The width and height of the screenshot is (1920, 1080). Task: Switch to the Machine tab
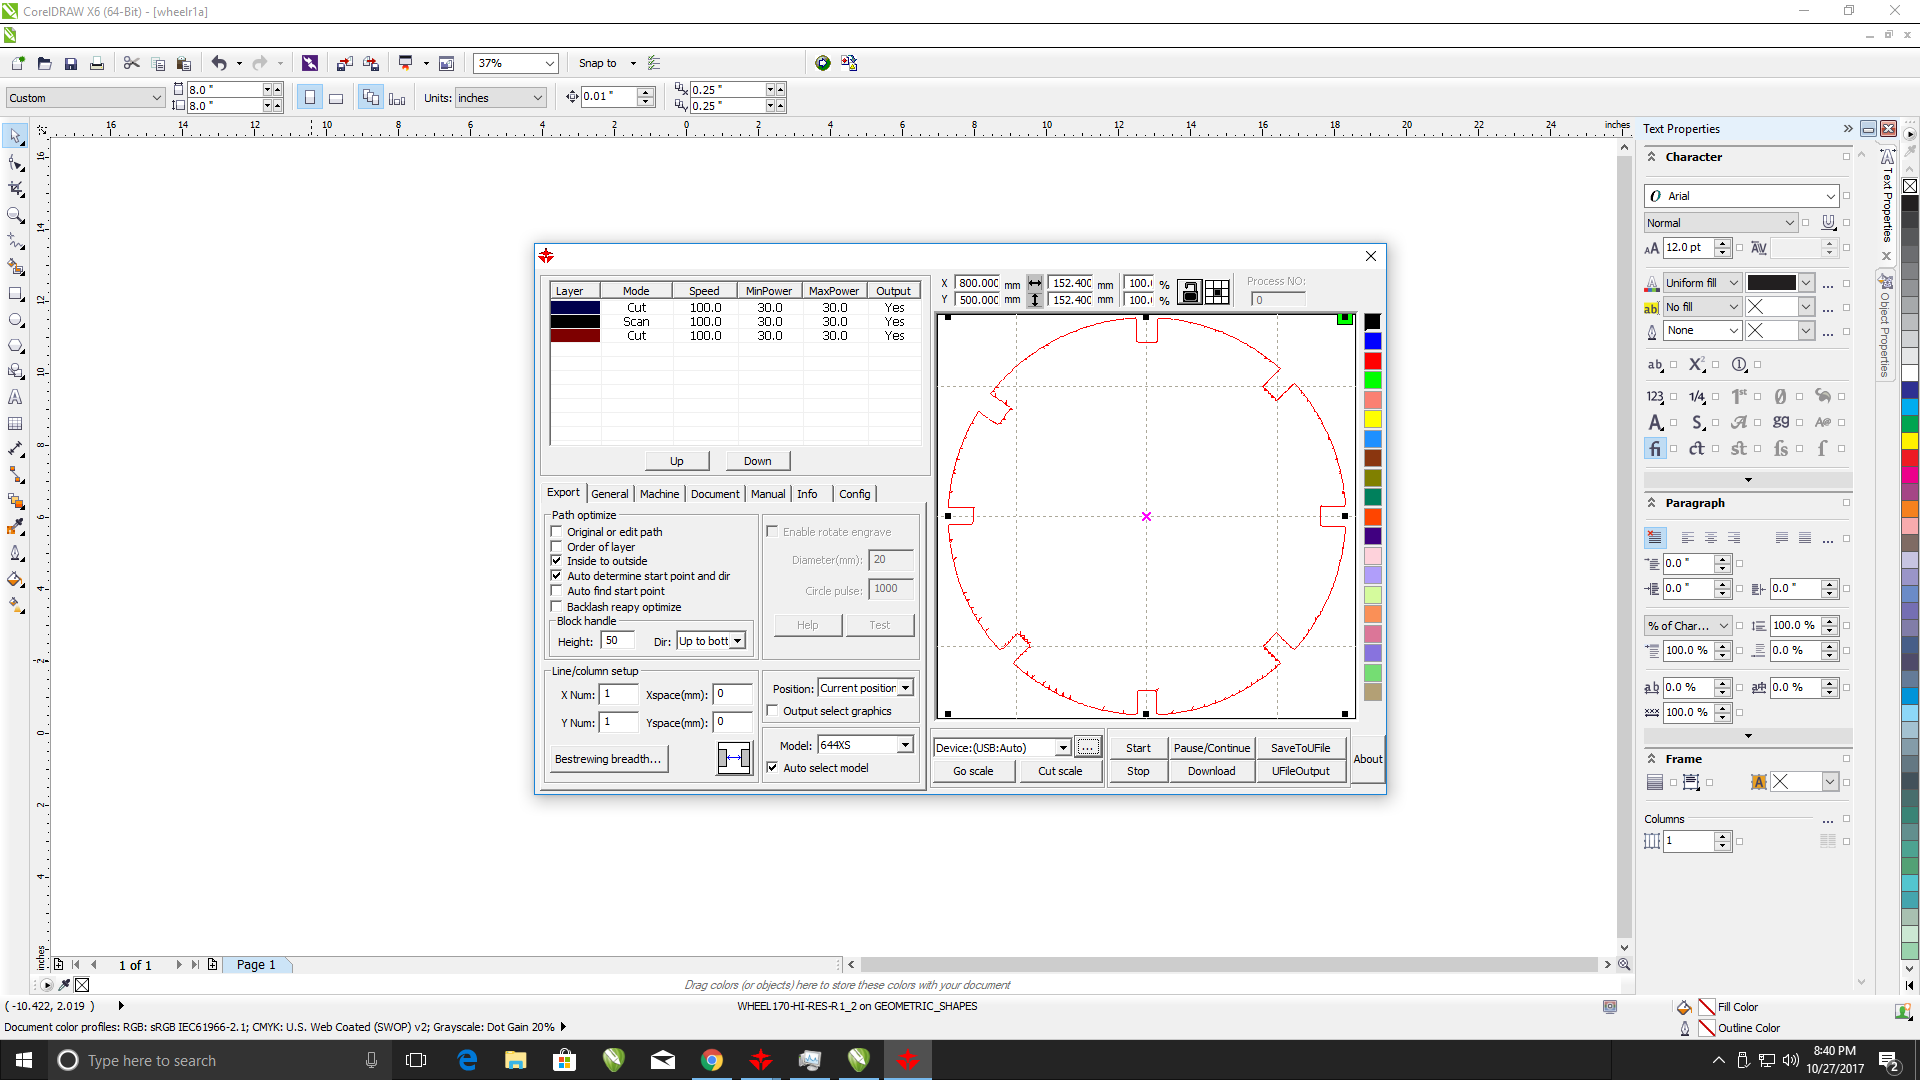(659, 494)
